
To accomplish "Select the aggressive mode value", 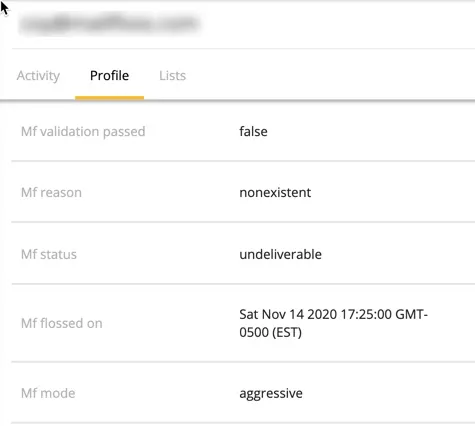I will (271, 393).
